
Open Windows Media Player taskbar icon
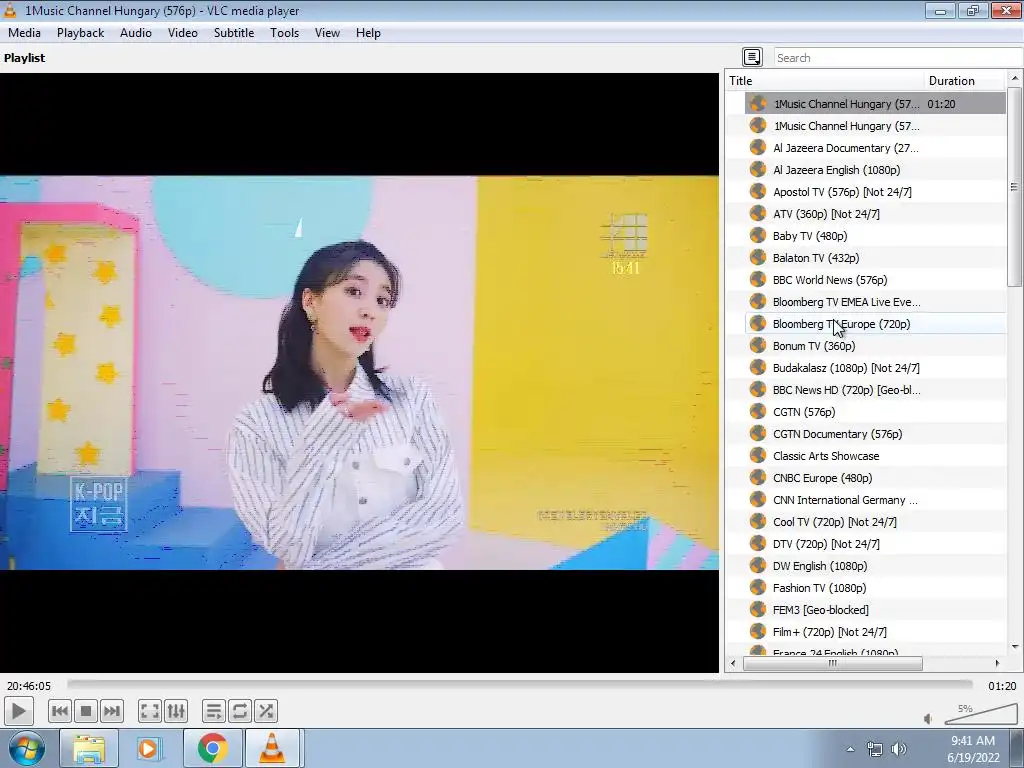[x=149, y=748]
